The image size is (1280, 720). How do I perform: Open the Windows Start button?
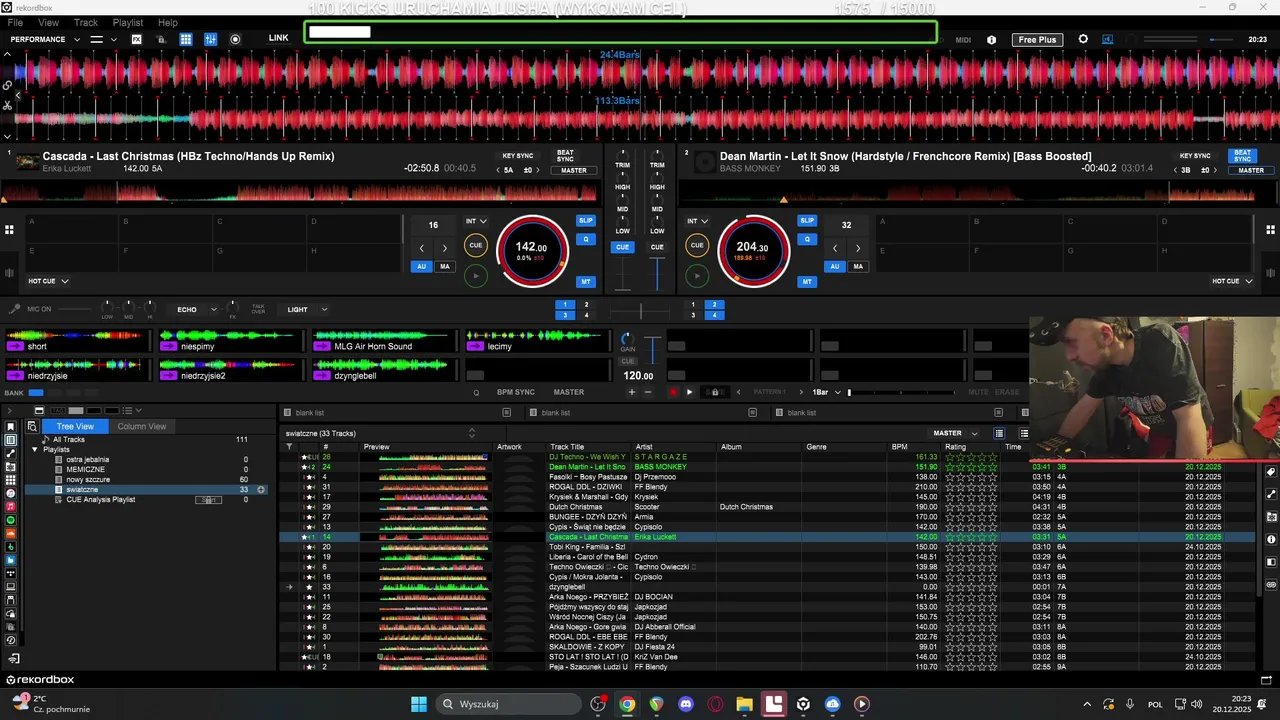(x=419, y=704)
